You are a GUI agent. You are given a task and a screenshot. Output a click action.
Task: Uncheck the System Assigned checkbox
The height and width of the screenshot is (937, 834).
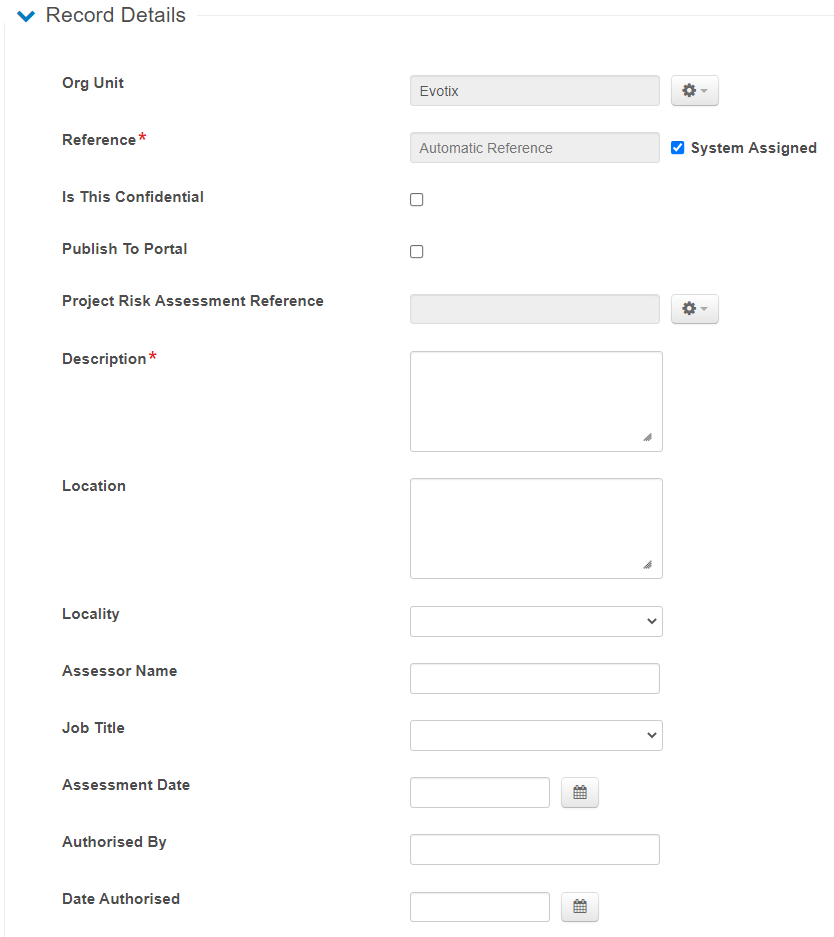677,148
